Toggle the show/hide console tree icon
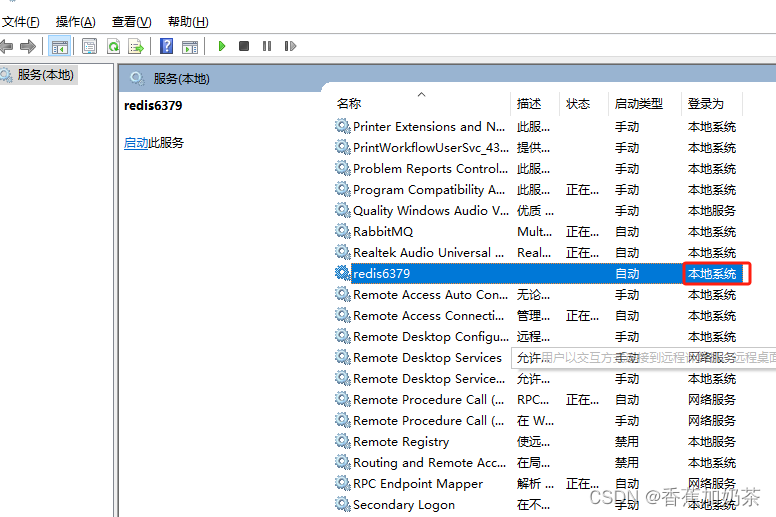 pos(59,47)
